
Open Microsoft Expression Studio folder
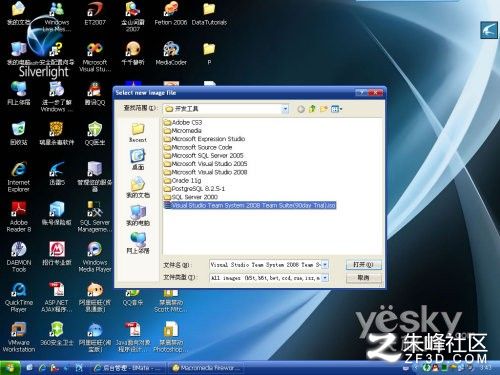coord(204,139)
